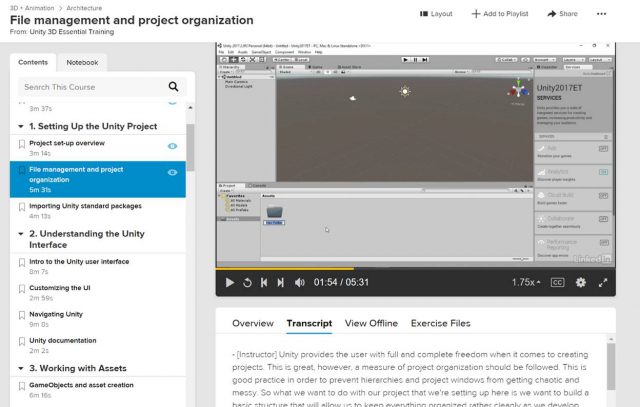Image resolution: width=640 pixels, height=407 pixels.
Task: Click the Architecture breadcrumb link
Action: pyautogui.click(x=84, y=8)
